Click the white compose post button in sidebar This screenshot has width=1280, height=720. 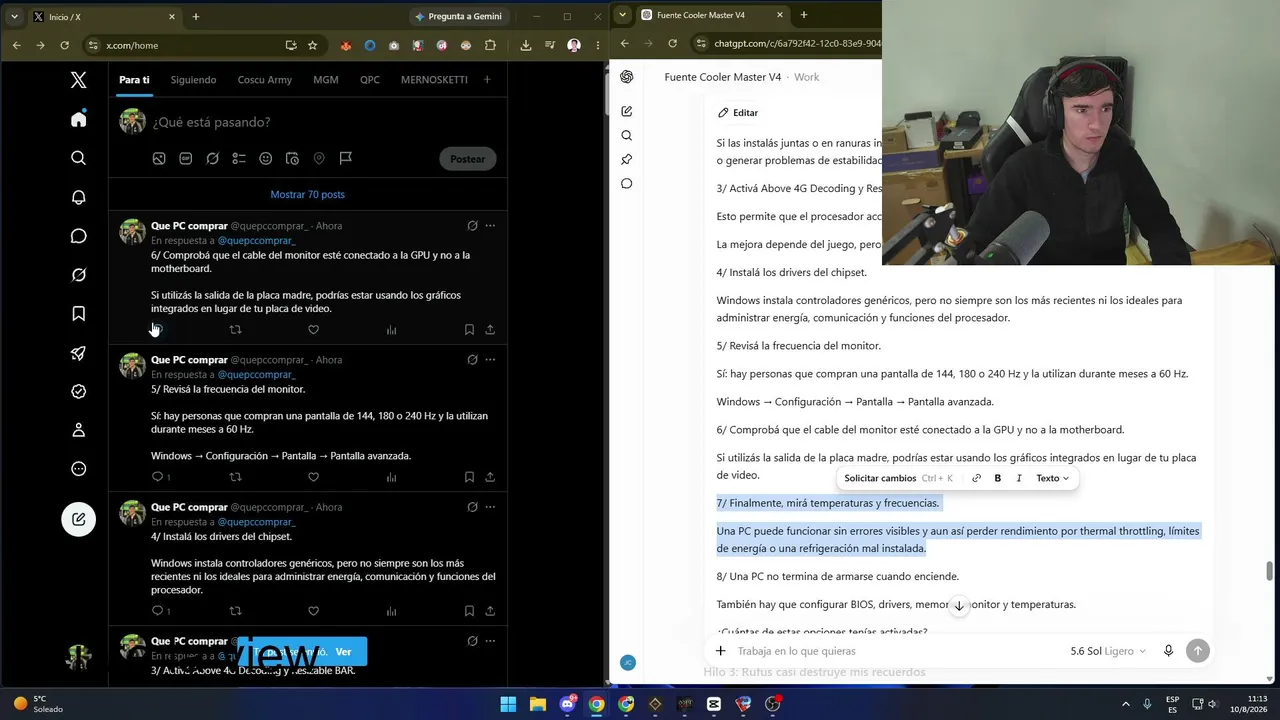[x=79, y=519]
